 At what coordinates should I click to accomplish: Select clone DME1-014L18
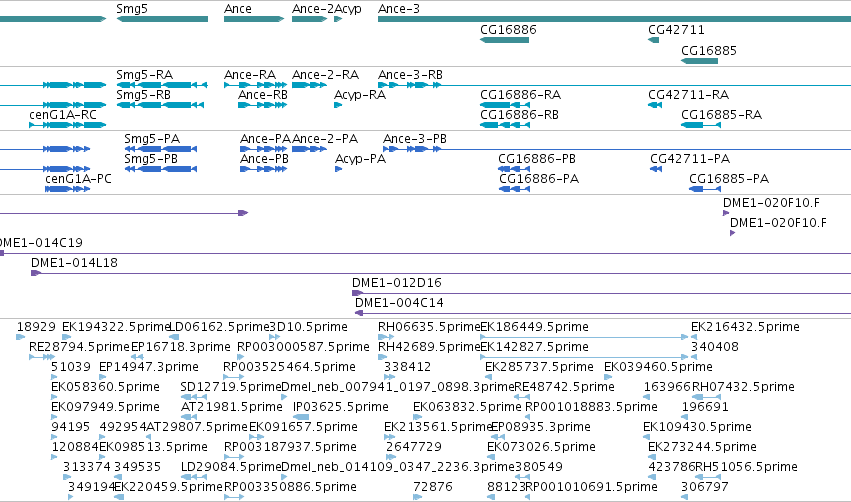coord(74,263)
